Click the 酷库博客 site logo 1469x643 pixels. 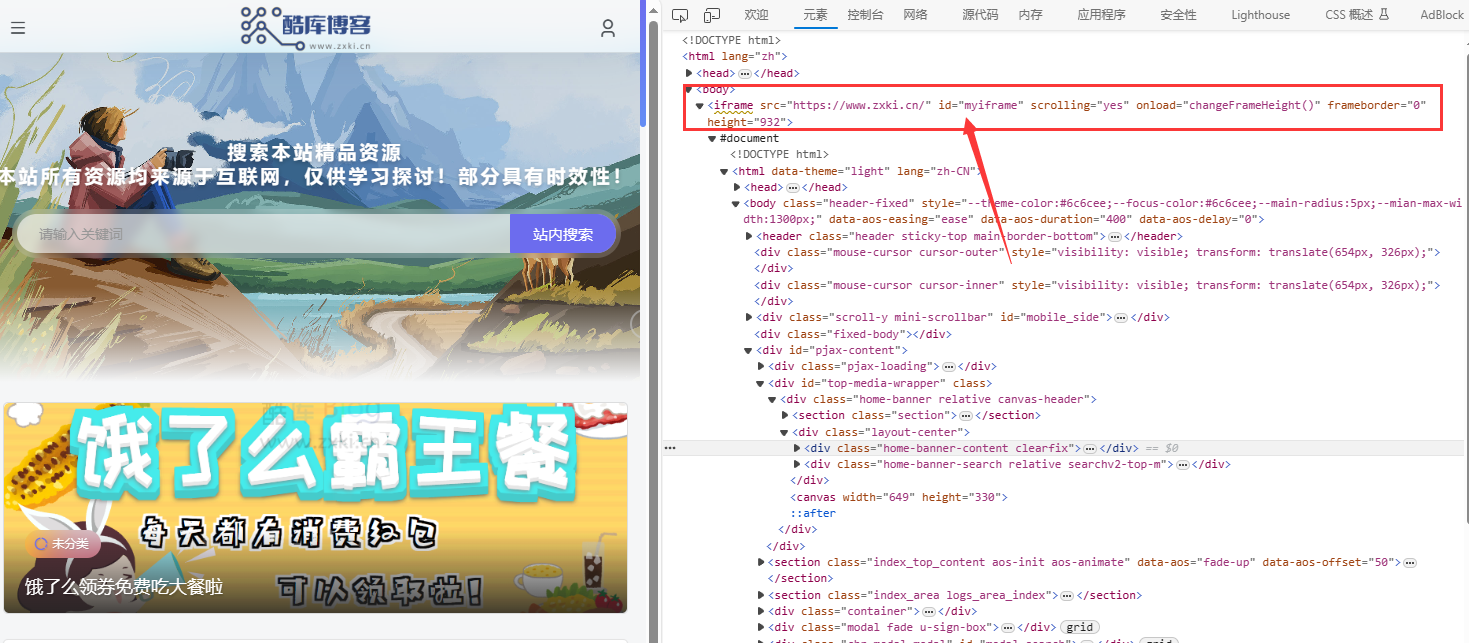coord(303,27)
